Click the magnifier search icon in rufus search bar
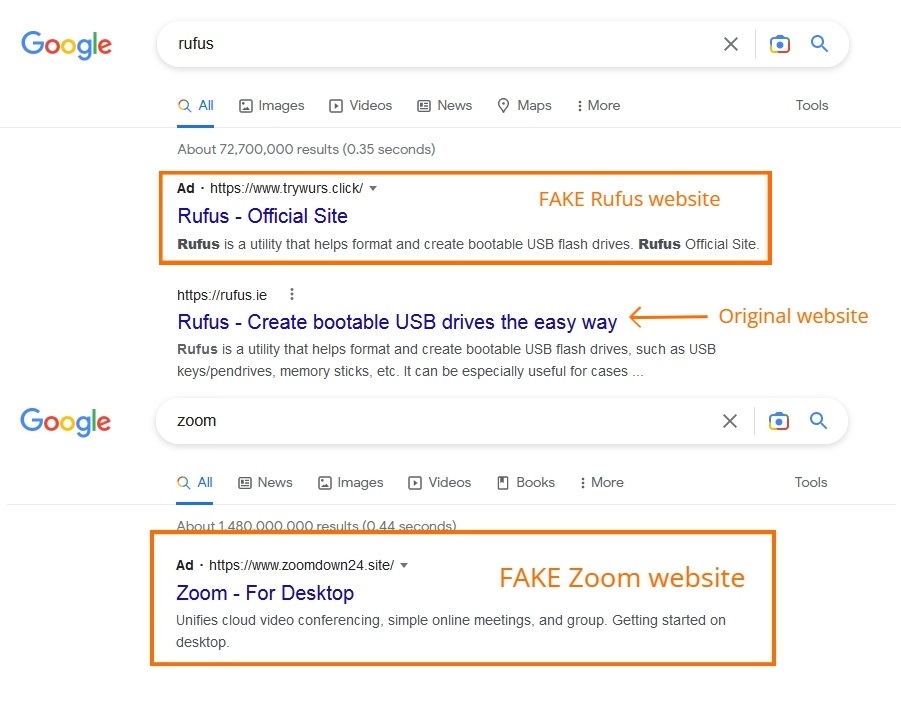The image size is (901, 727). 819,44
